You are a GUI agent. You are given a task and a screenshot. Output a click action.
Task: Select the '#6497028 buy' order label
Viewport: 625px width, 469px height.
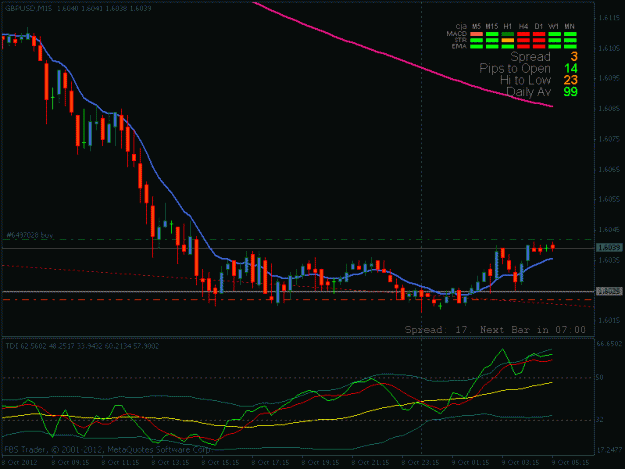30,235
